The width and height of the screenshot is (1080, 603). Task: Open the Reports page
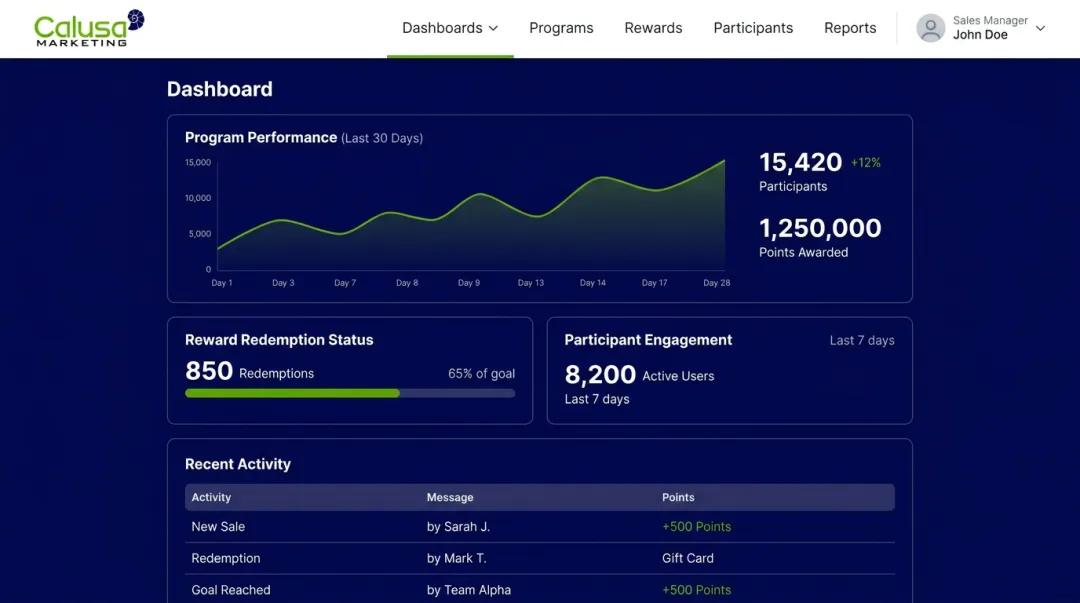click(x=850, y=28)
